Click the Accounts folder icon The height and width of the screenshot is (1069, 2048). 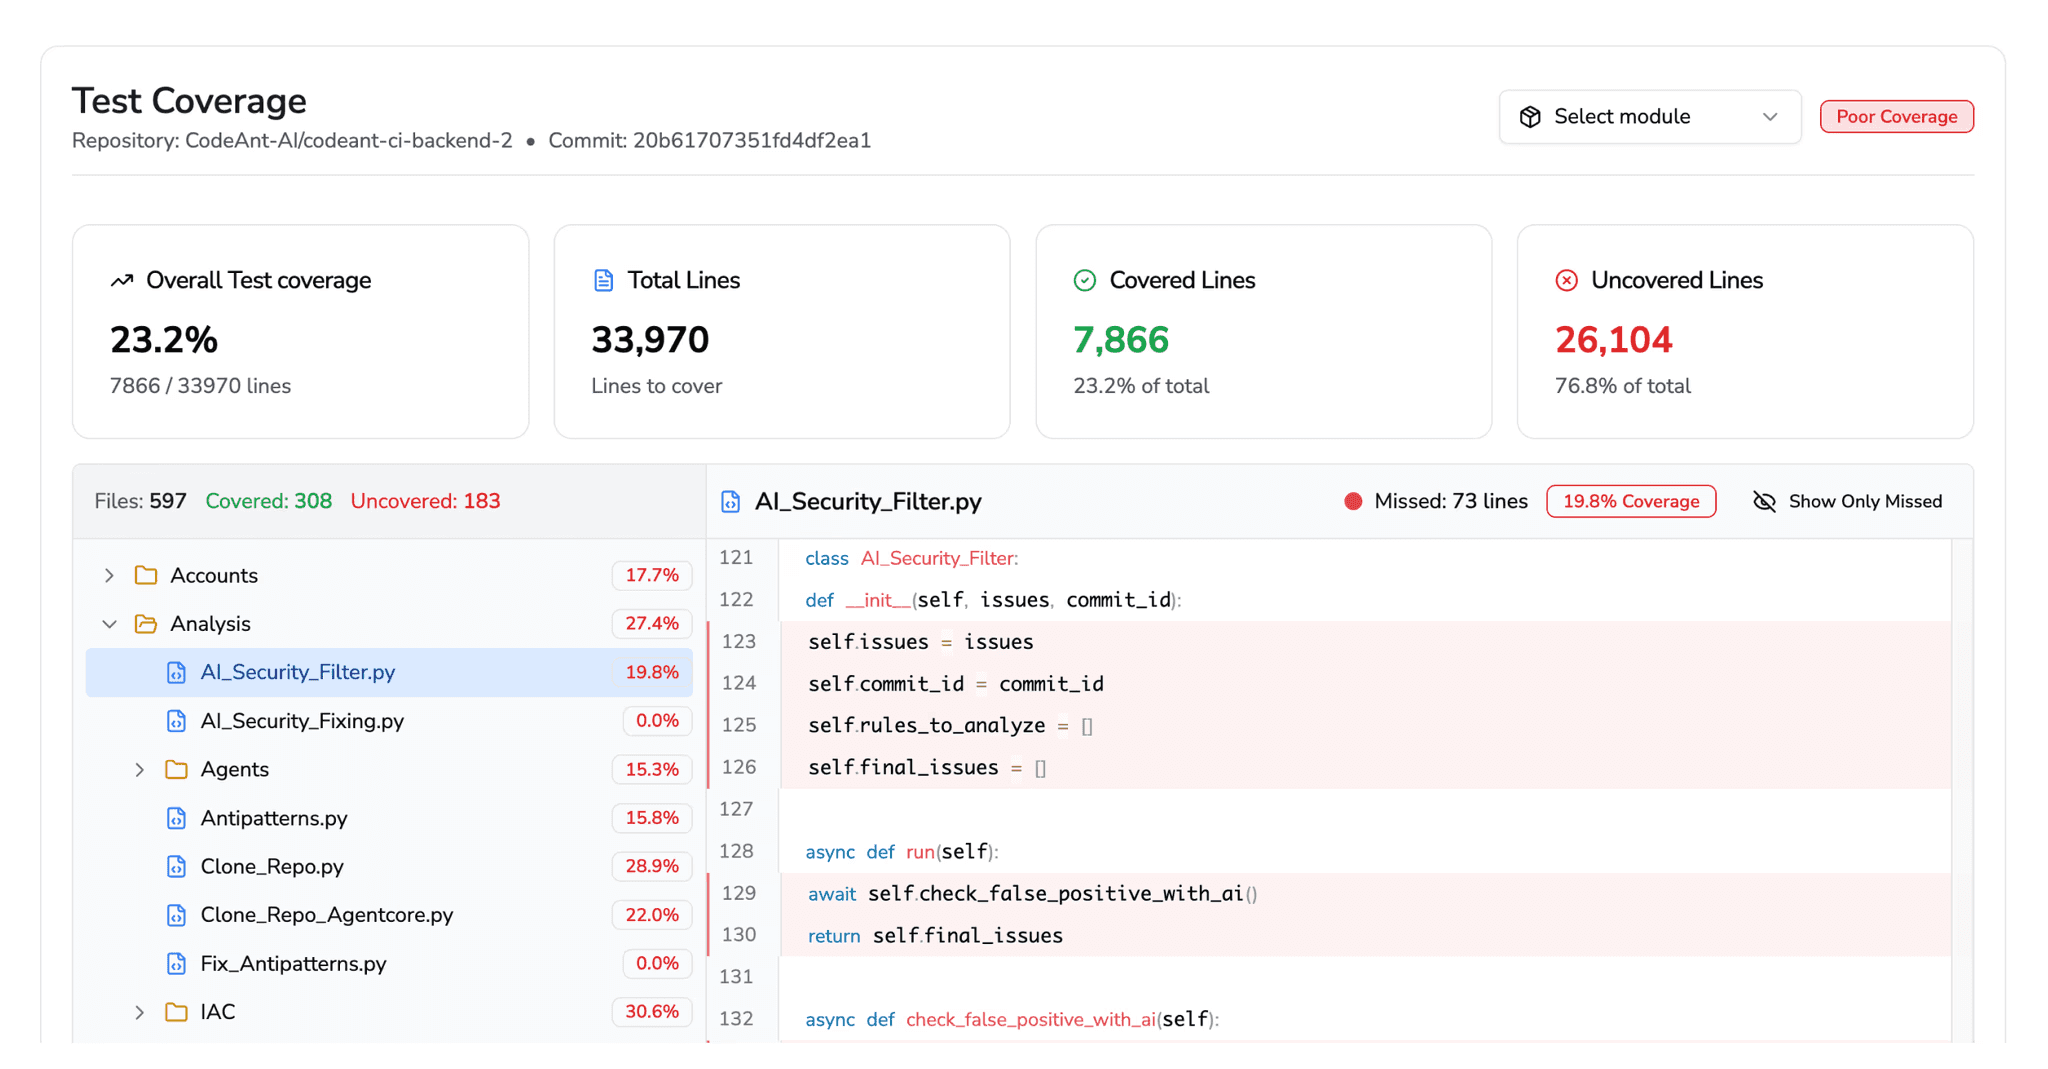(x=146, y=575)
